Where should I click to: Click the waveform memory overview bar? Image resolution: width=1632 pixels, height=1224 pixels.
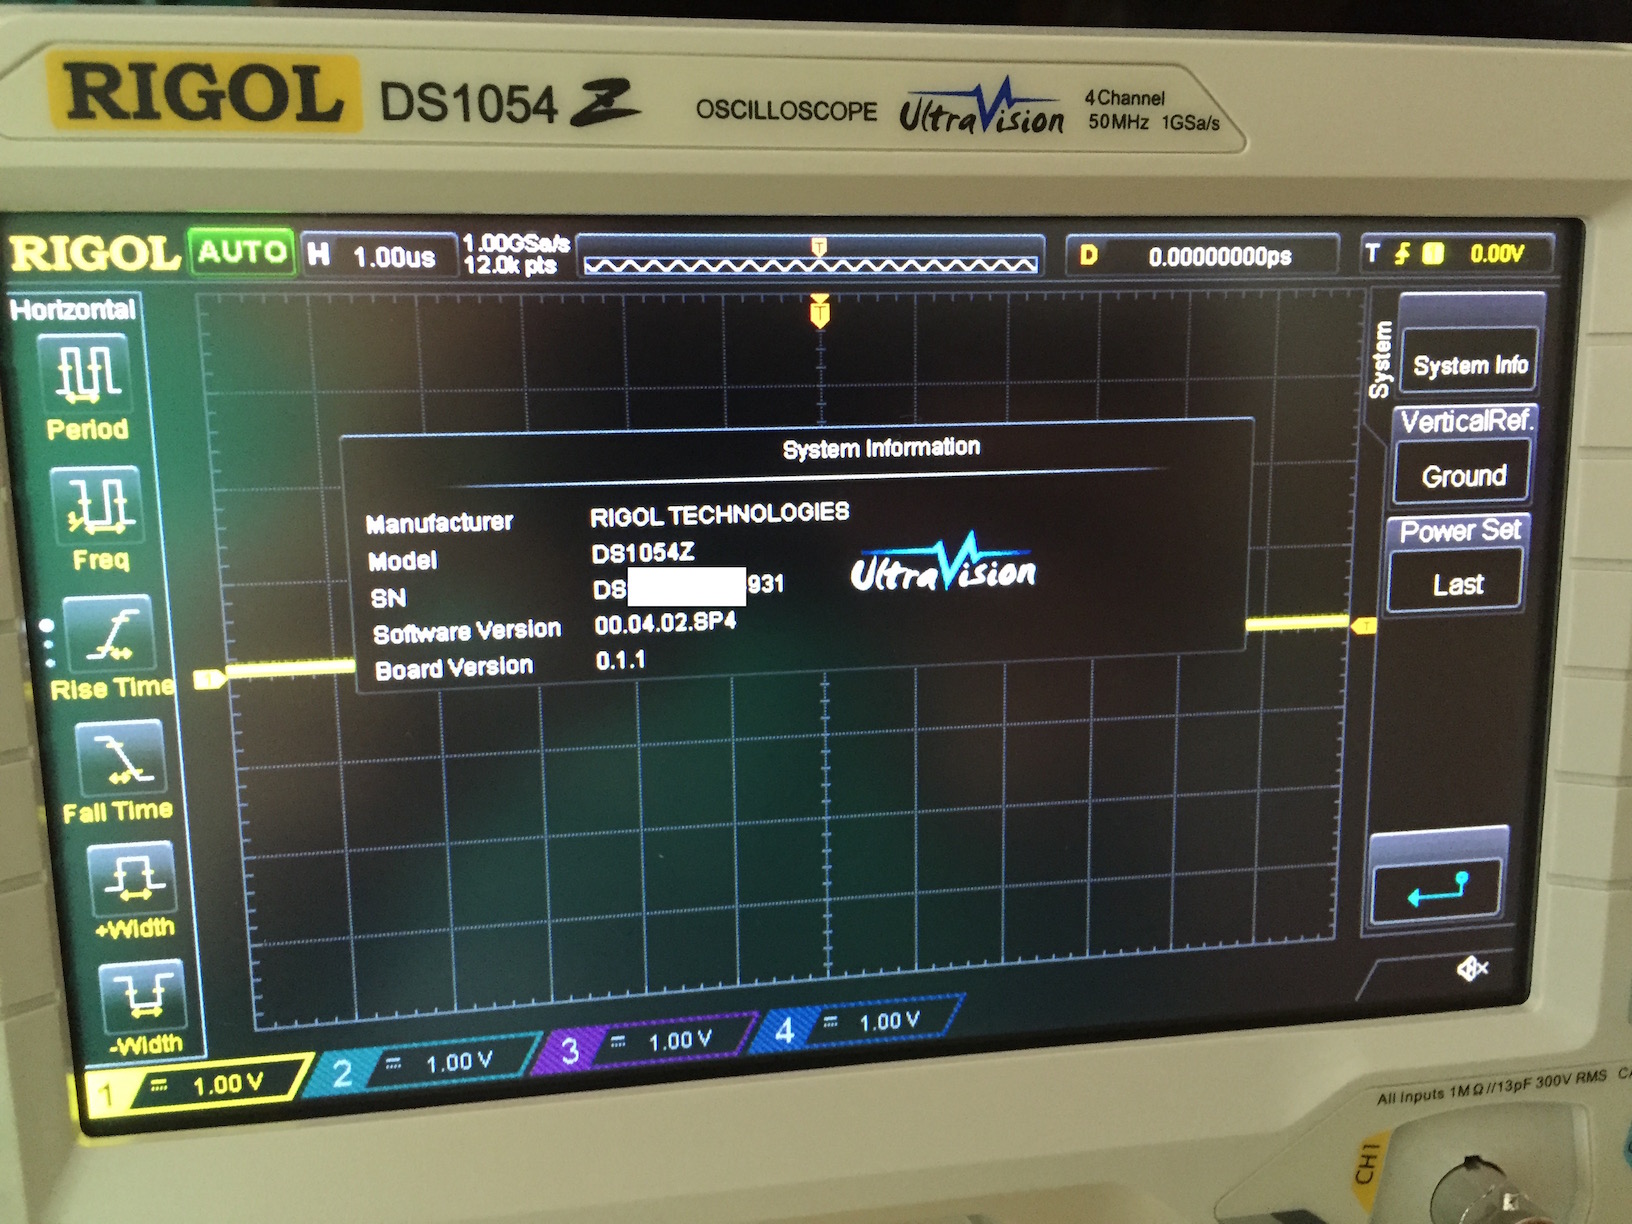tap(811, 257)
